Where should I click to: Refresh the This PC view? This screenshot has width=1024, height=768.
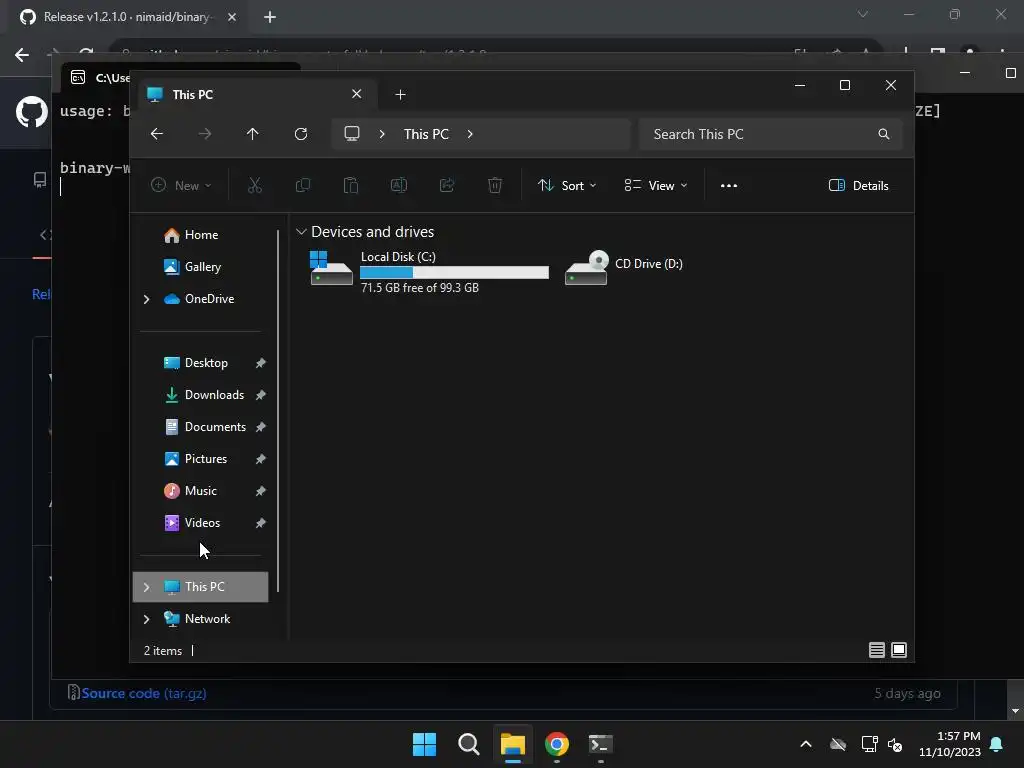(x=300, y=134)
